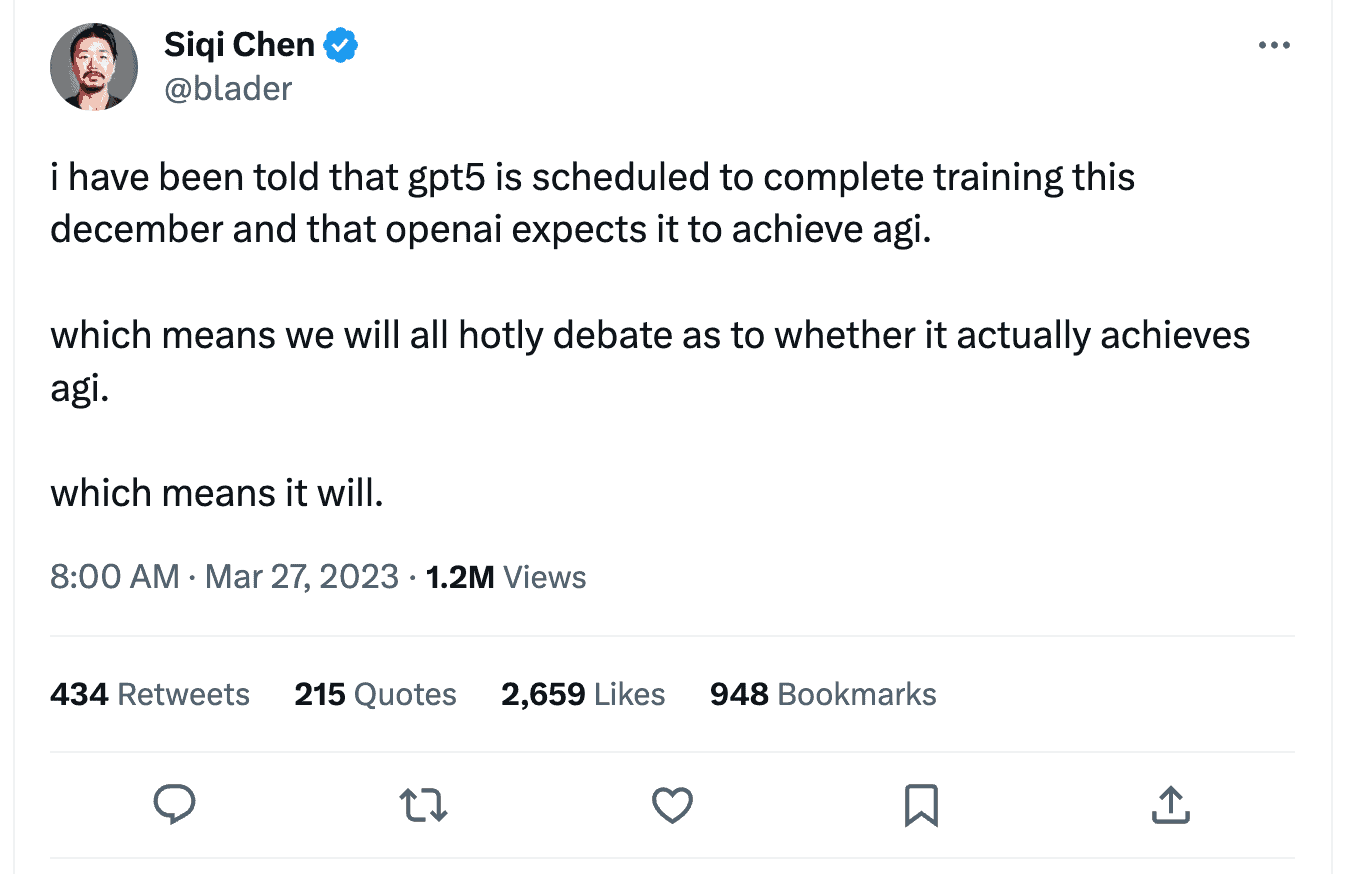This screenshot has width=1346, height=874.
Task: Show the 2,659 Likes list
Action: coord(583,694)
